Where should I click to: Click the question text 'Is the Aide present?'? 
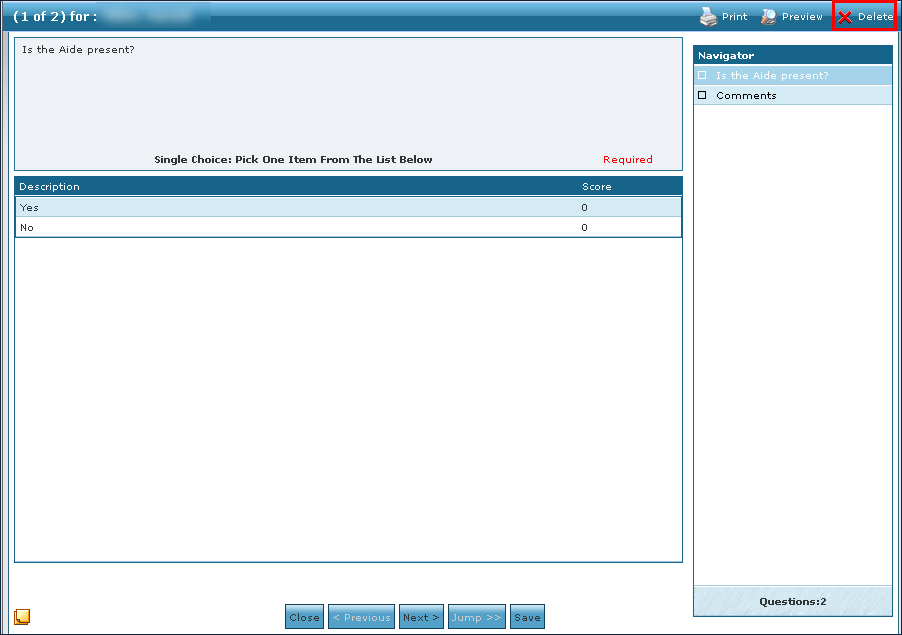pos(78,49)
